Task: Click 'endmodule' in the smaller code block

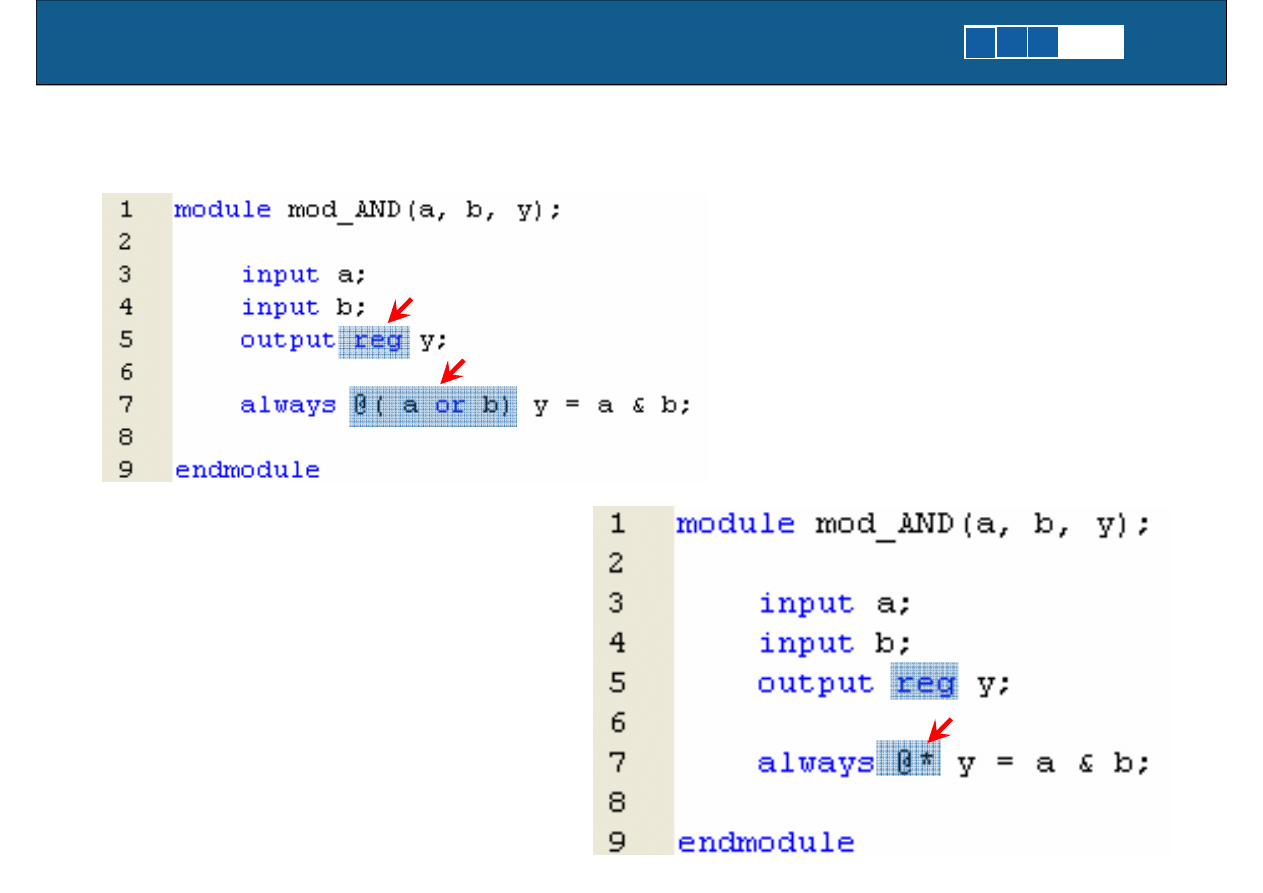Action: (247, 470)
